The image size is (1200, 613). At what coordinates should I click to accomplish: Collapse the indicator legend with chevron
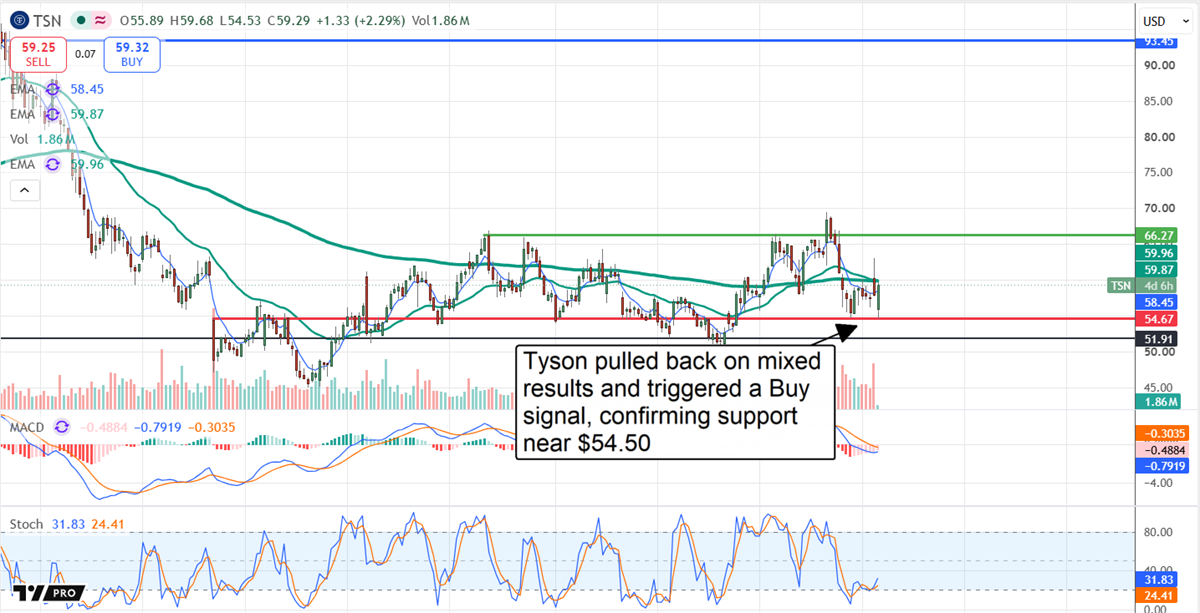click(26, 189)
